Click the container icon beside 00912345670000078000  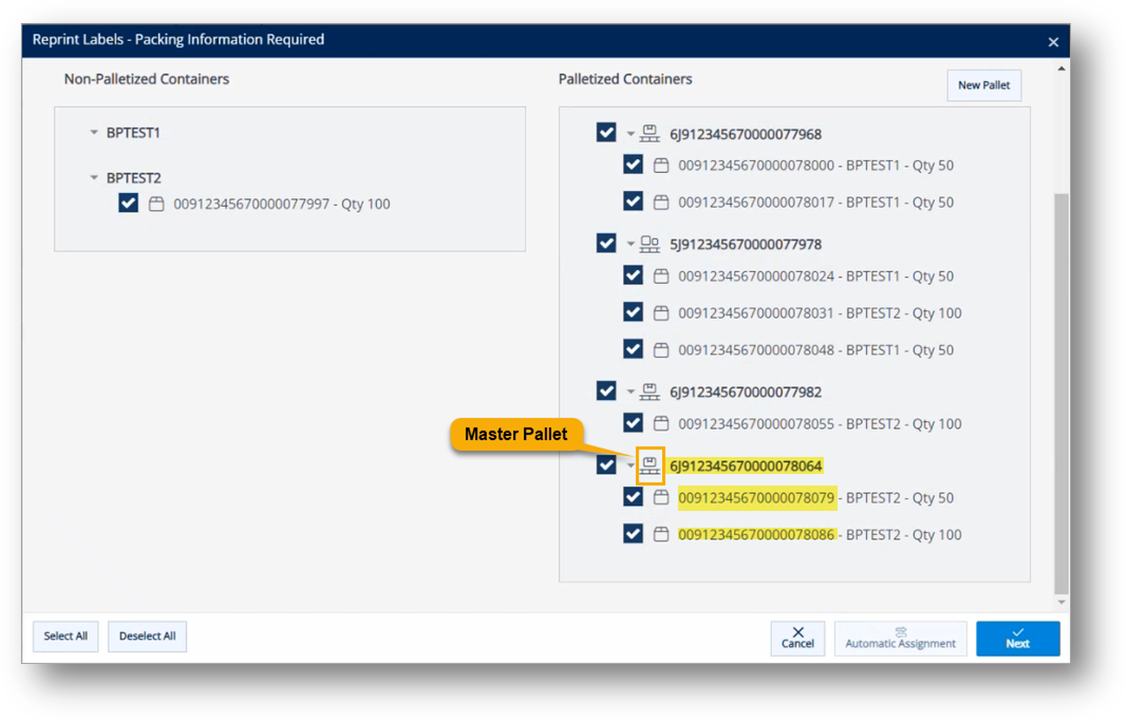[662, 164]
